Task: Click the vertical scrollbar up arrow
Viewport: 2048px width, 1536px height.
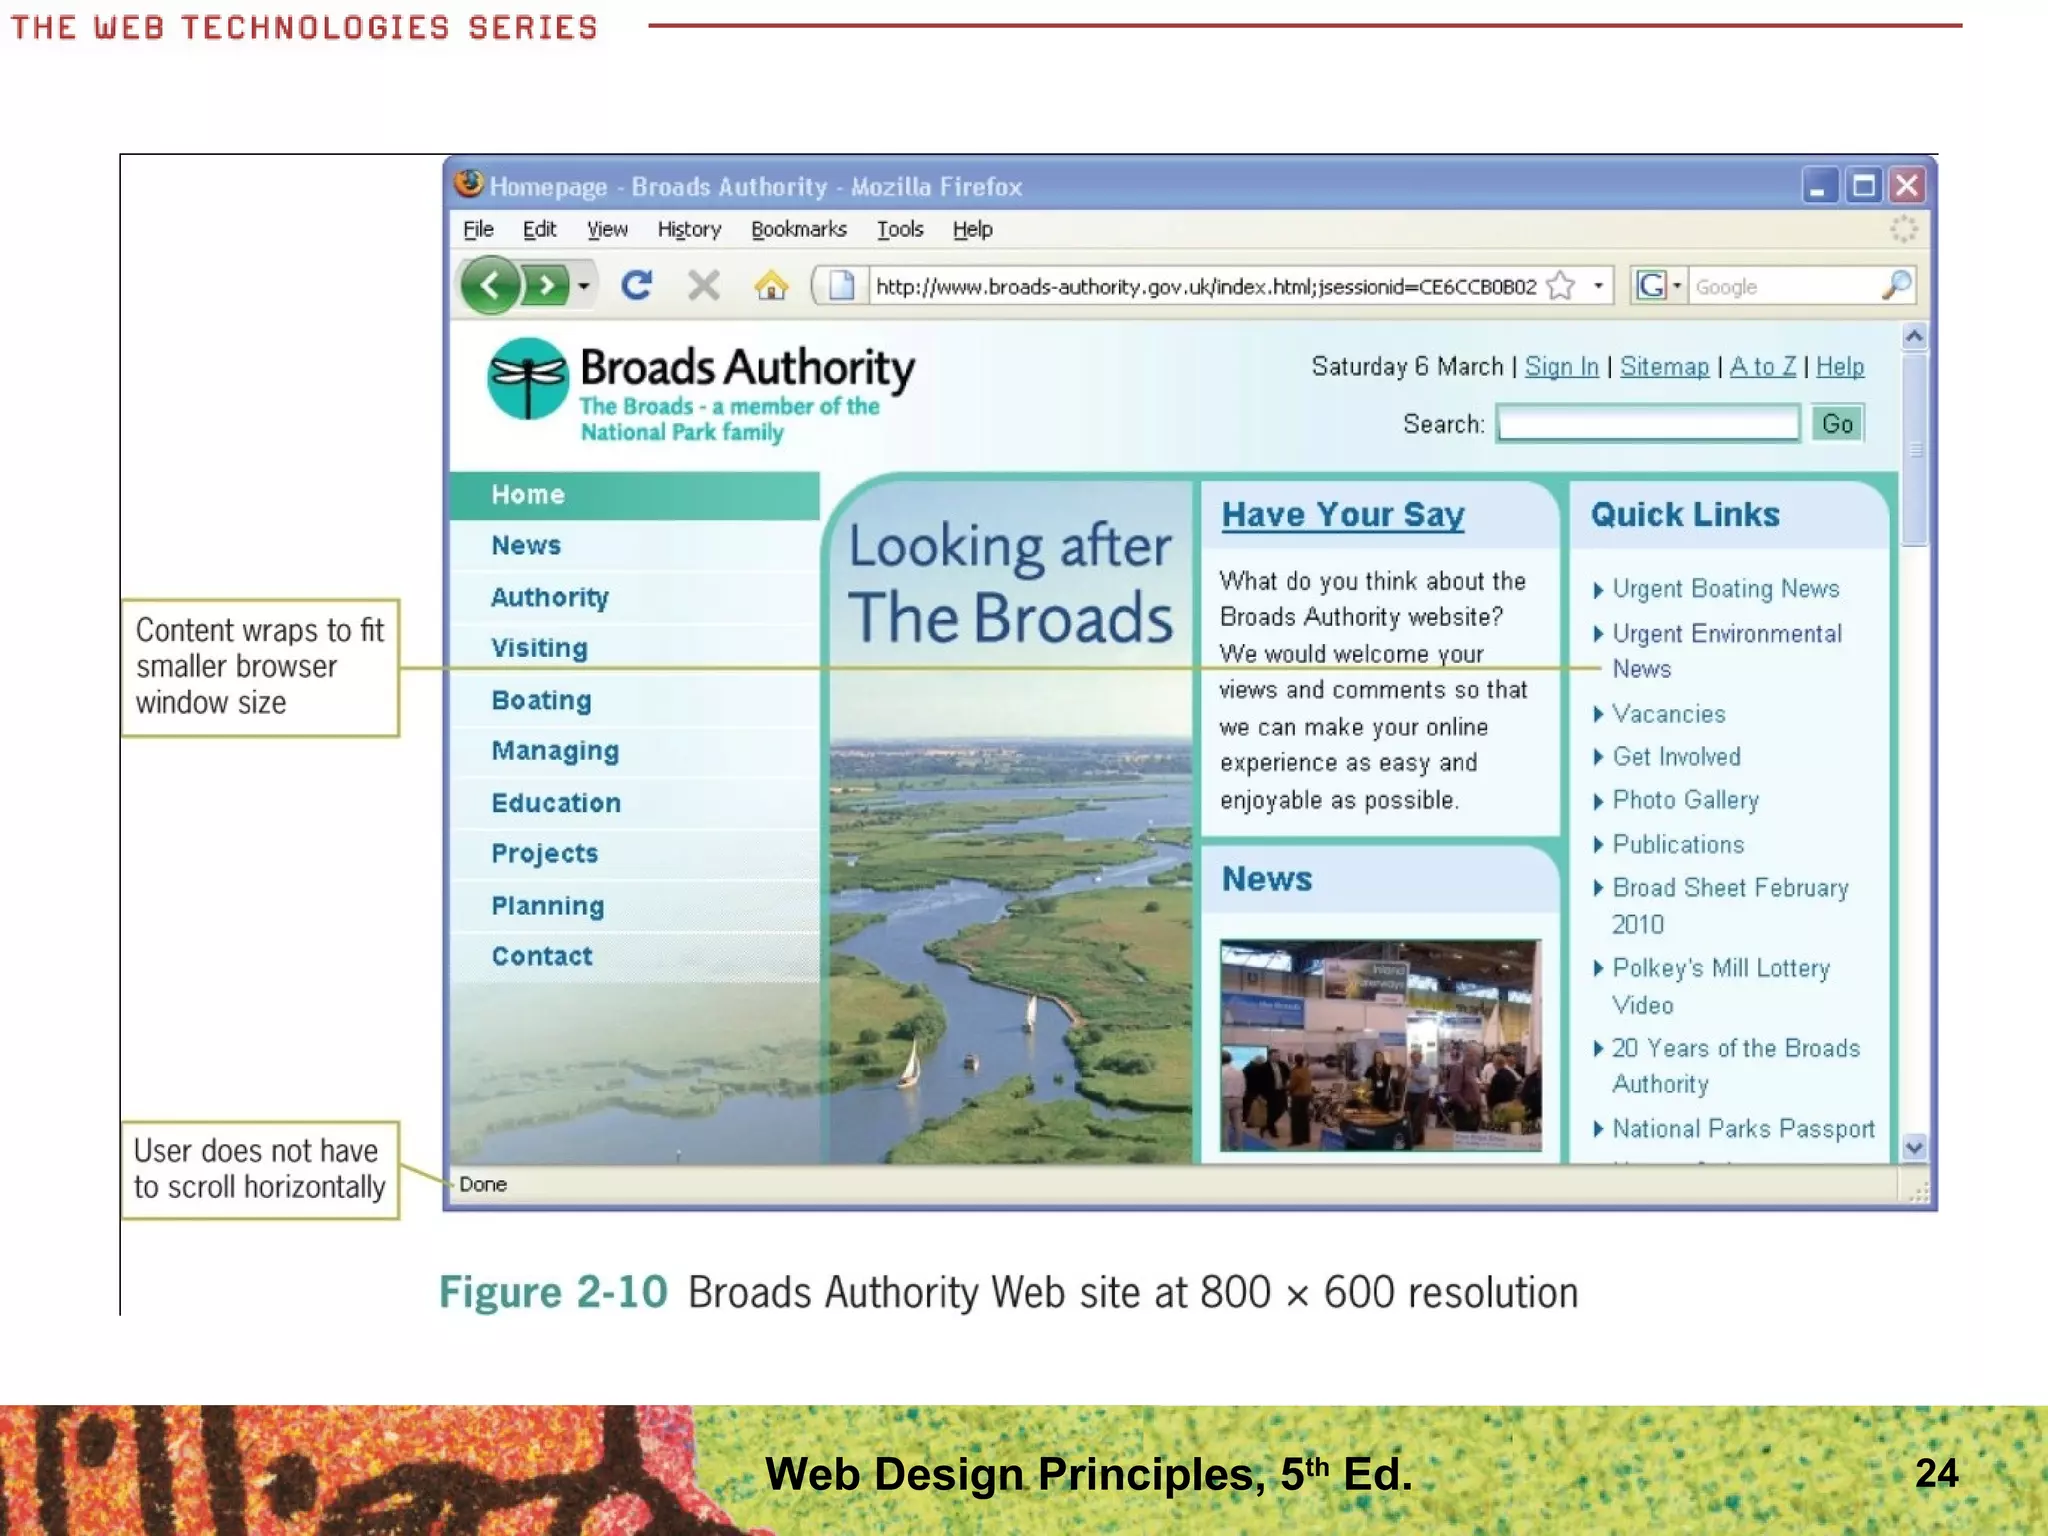Action: 1914,337
